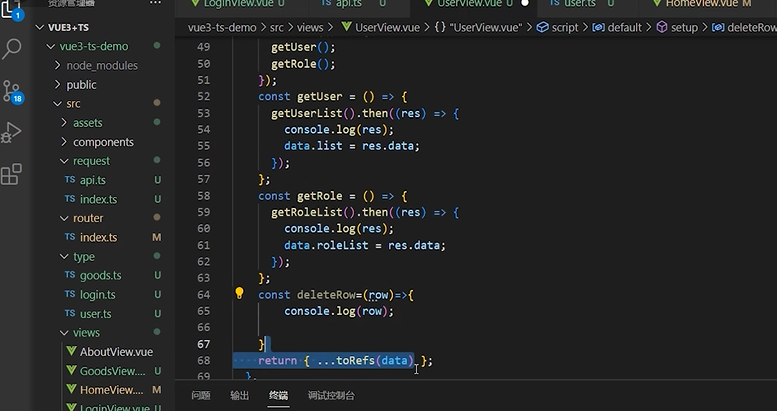Expand the public folder
The image size is (777, 411).
point(57,85)
